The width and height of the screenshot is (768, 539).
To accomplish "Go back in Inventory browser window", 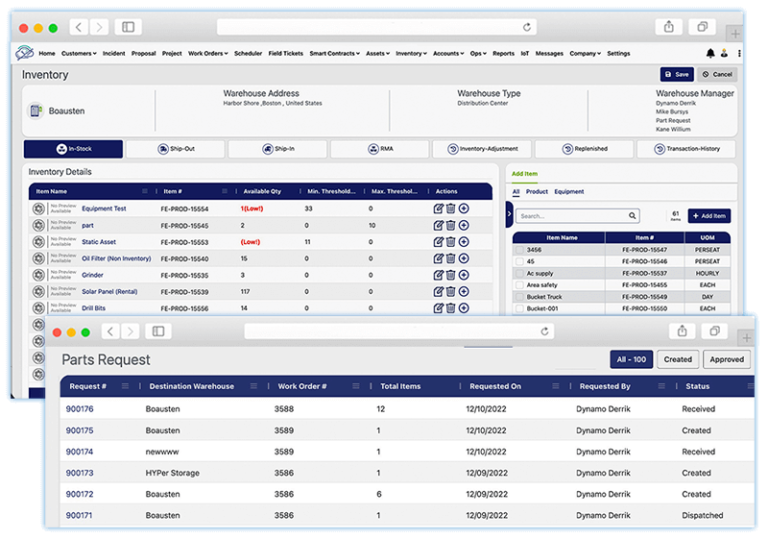I will pos(79,27).
